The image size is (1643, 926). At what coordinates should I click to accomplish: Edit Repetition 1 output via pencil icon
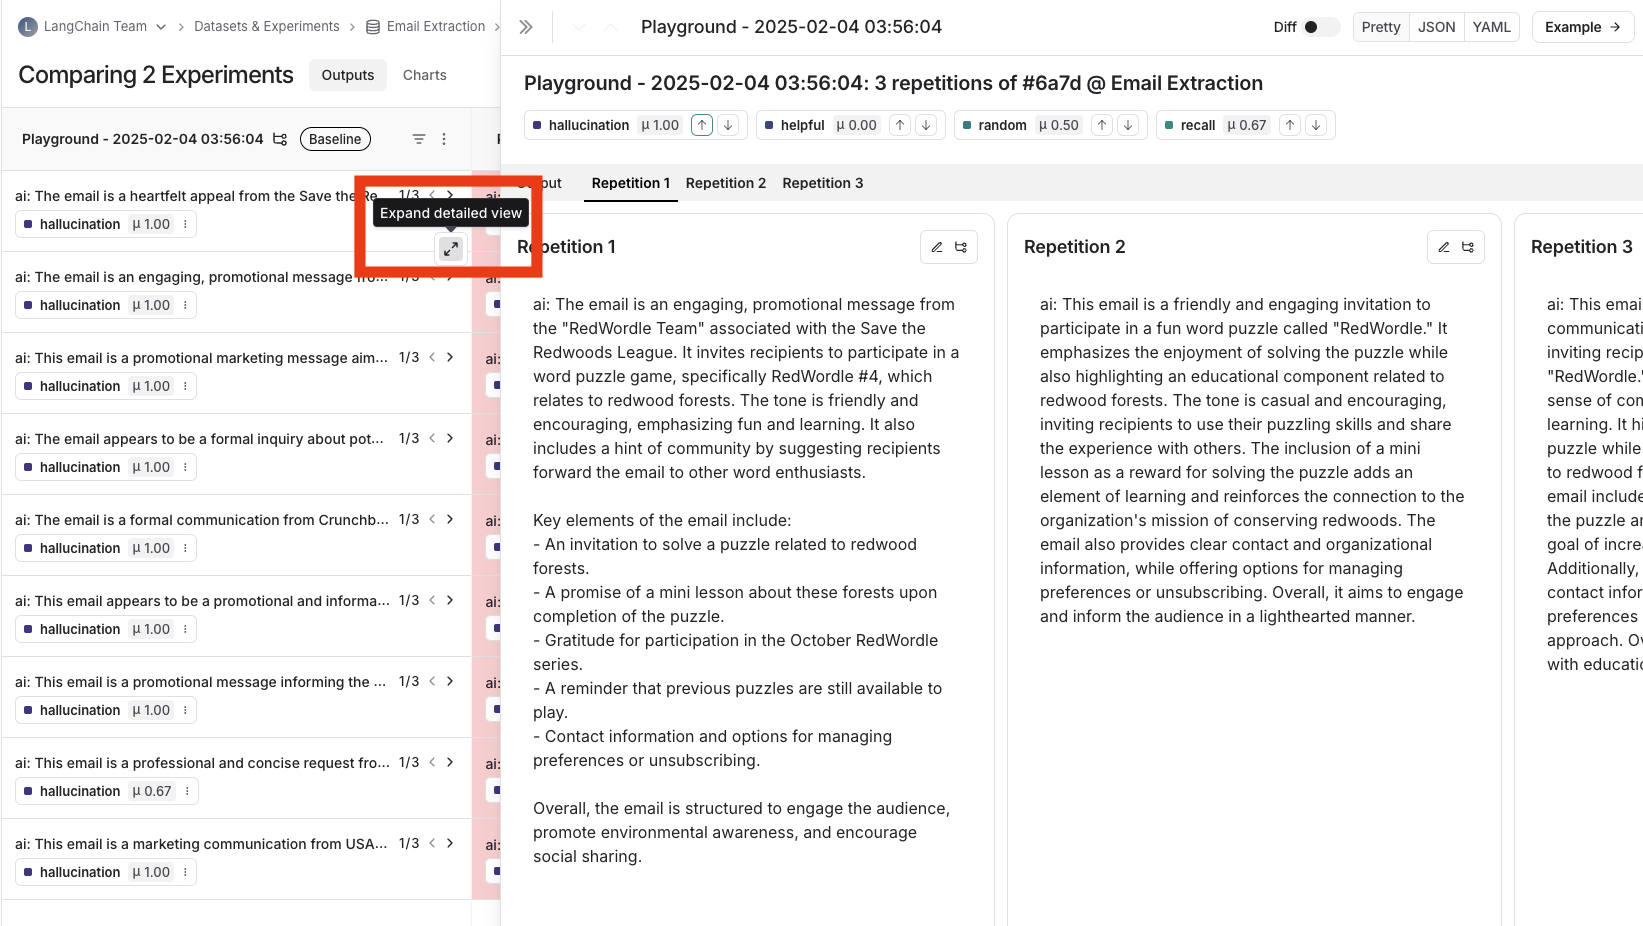coord(937,246)
